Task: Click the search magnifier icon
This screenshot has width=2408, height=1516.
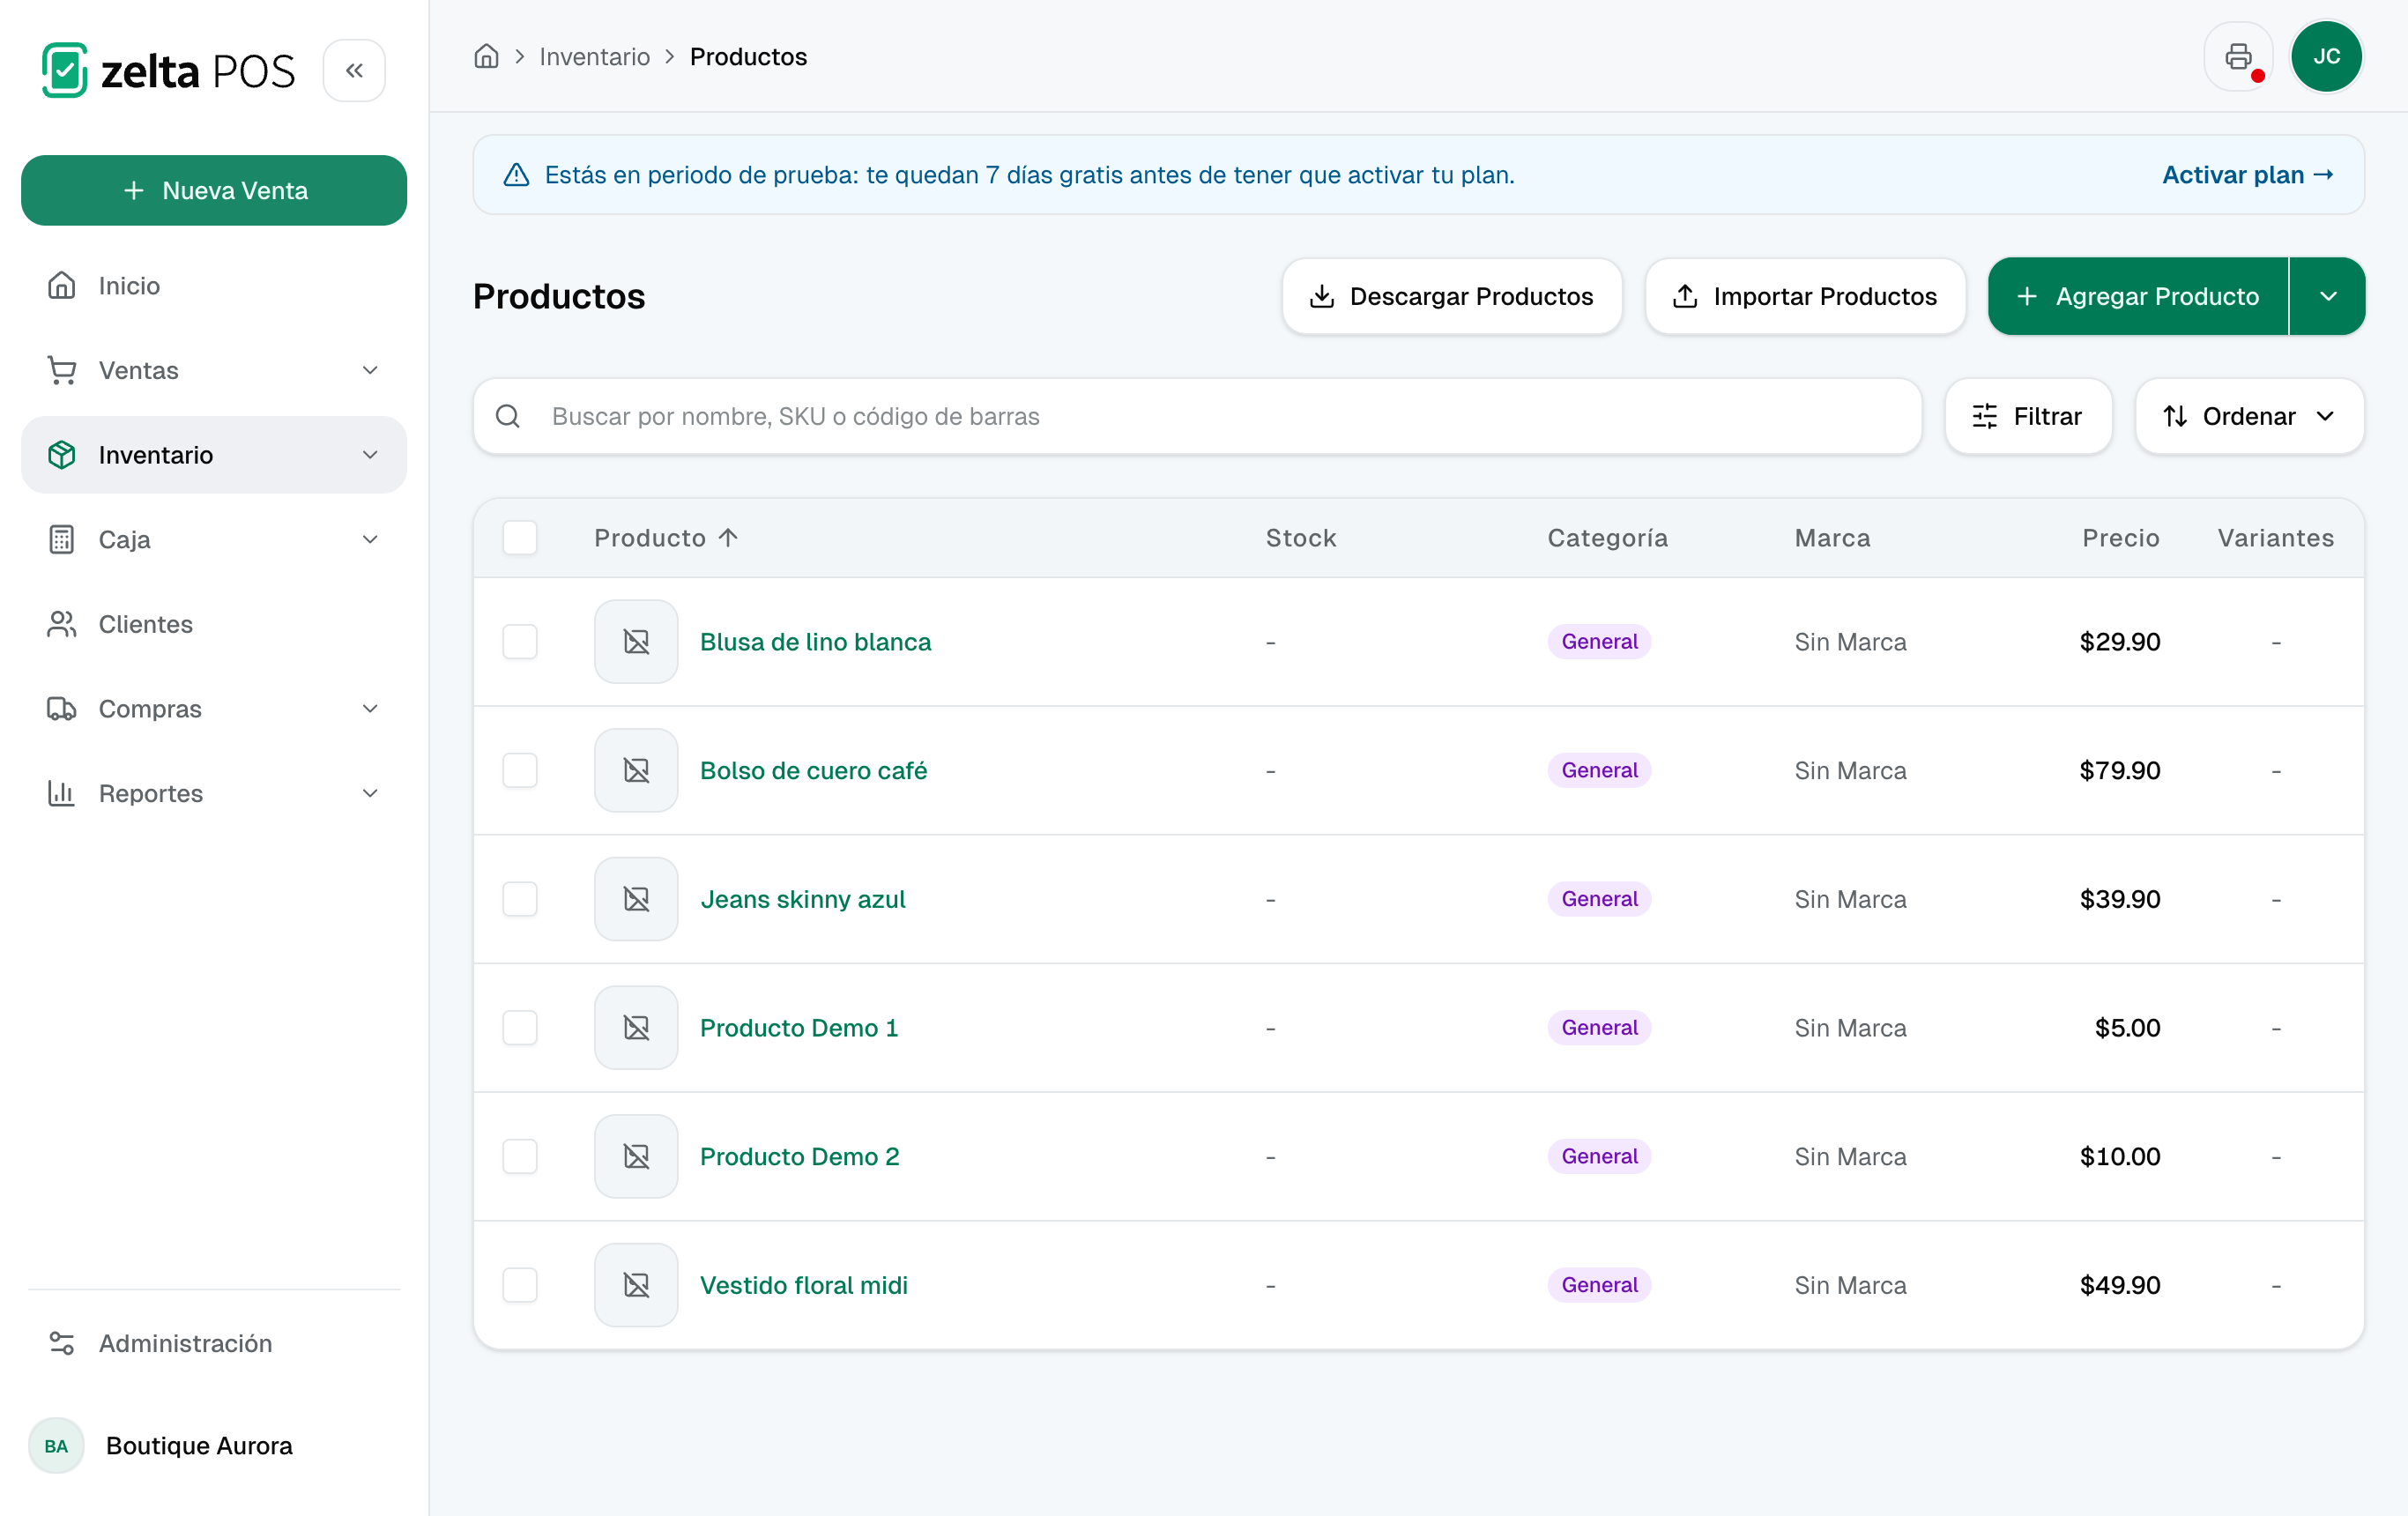Action: pyautogui.click(x=508, y=416)
